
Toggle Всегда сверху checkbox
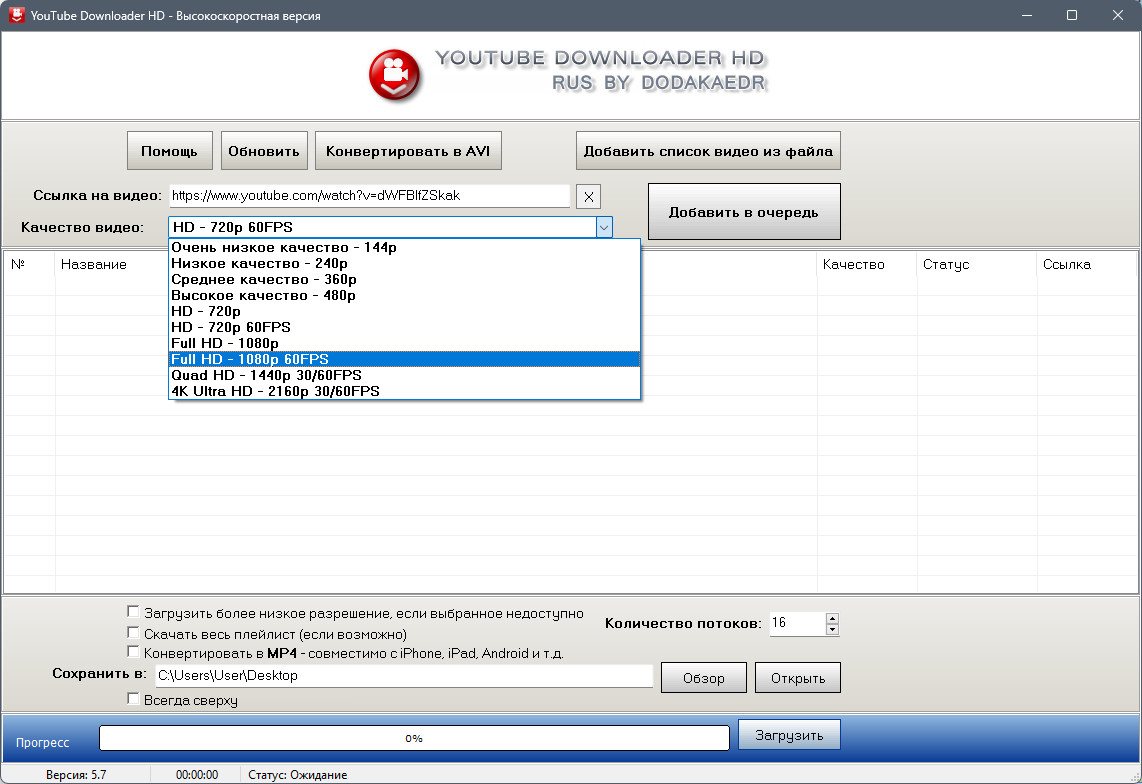point(133,699)
